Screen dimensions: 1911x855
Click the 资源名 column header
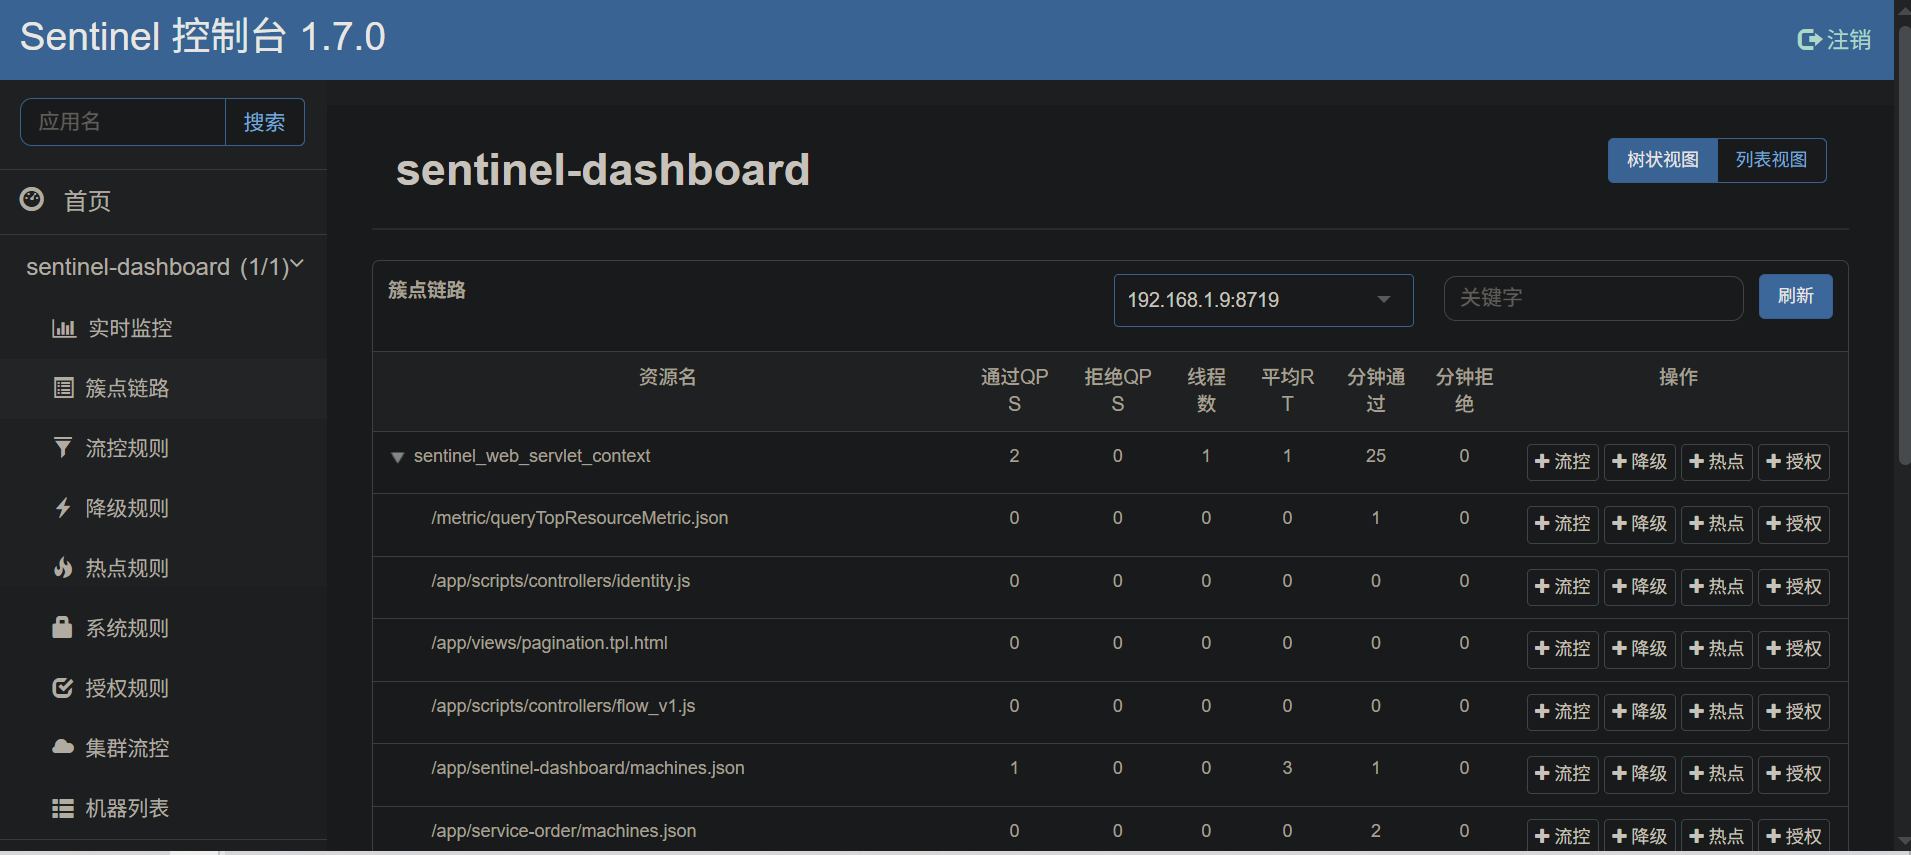667,377
